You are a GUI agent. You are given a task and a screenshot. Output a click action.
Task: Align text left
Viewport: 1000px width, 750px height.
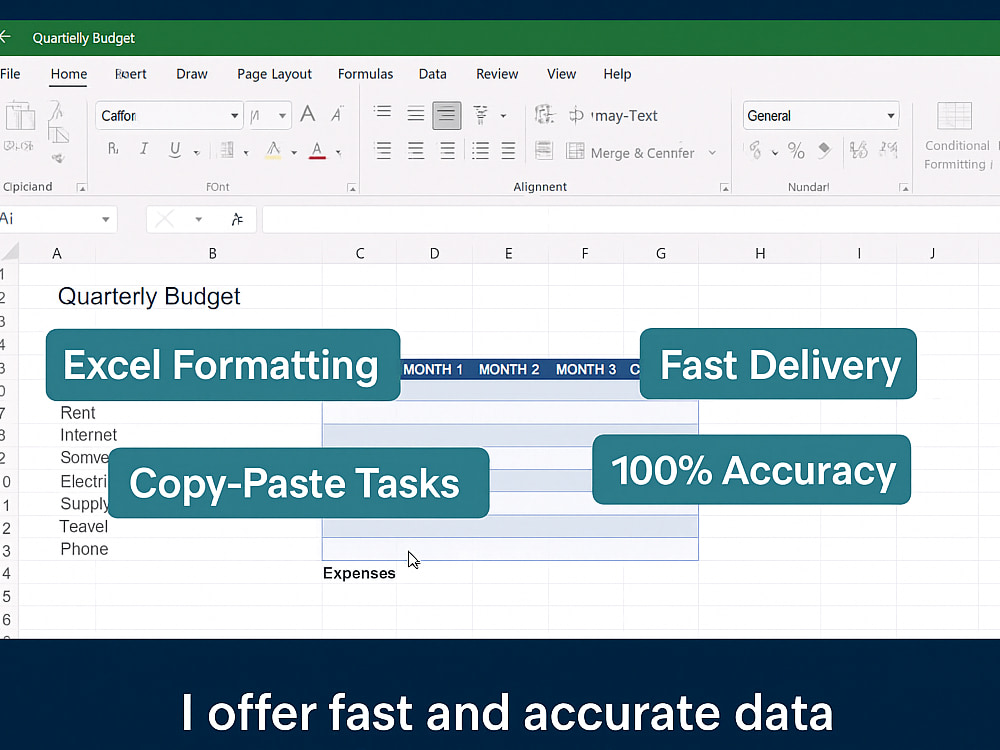(383, 151)
